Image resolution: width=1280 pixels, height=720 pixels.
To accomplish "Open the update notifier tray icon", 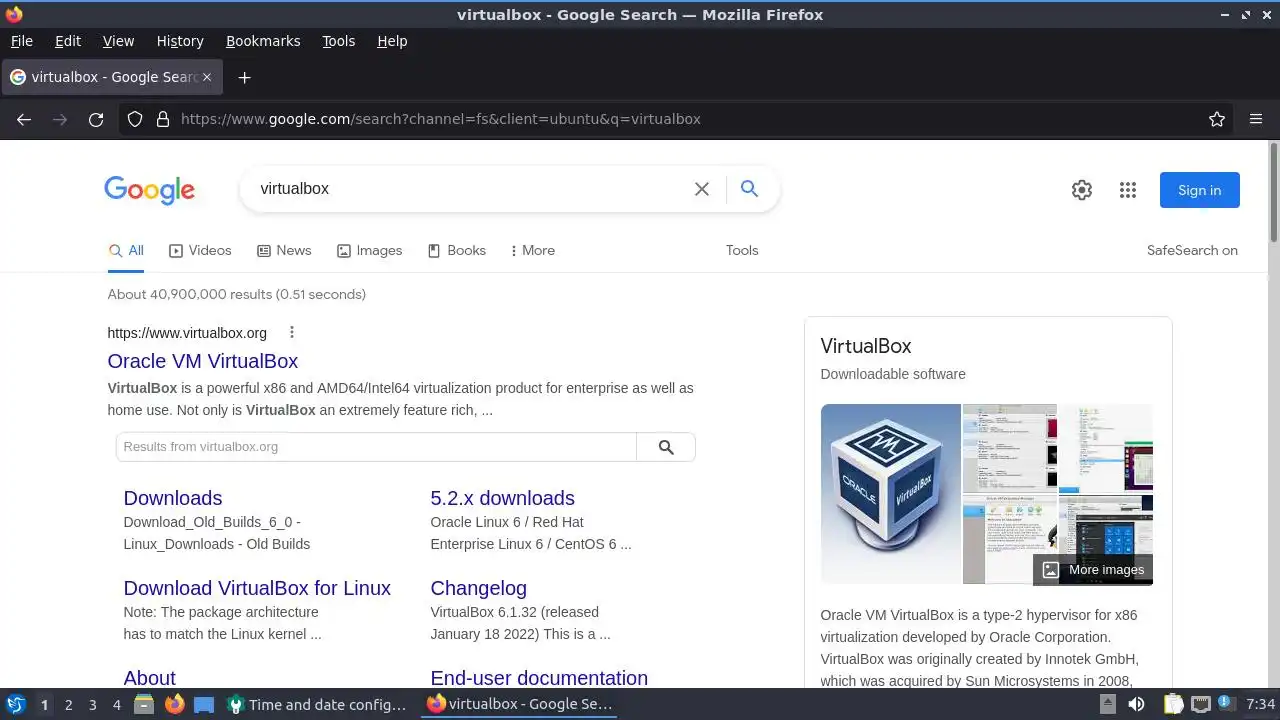I will click(1225, 705).
